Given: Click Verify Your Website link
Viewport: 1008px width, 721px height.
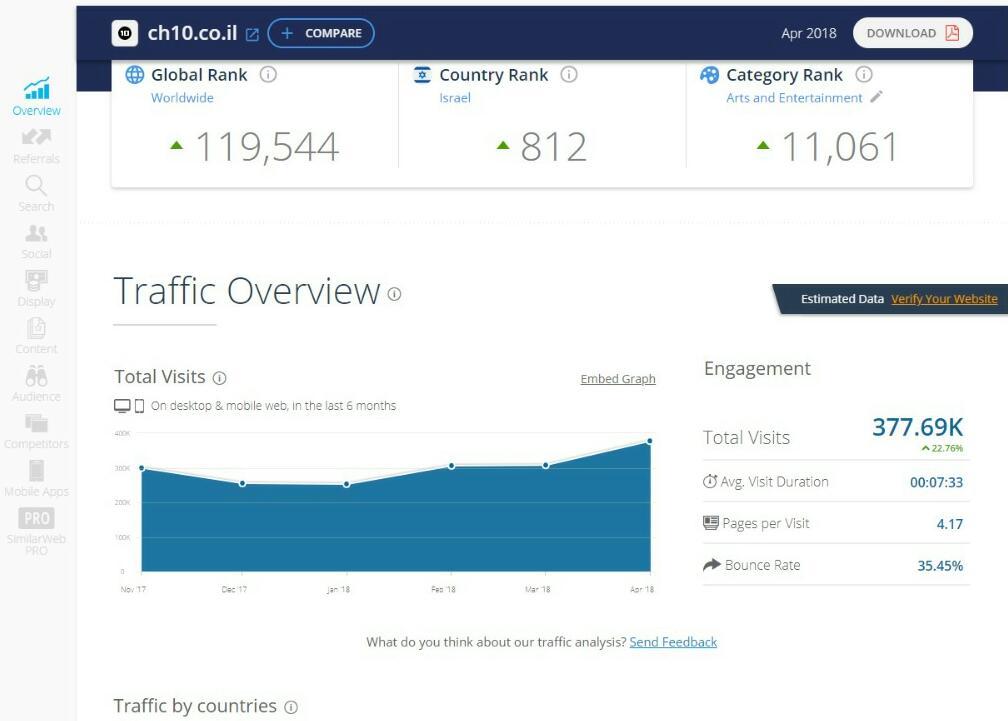Looking at the screenshot, I should tap(944, 299).
